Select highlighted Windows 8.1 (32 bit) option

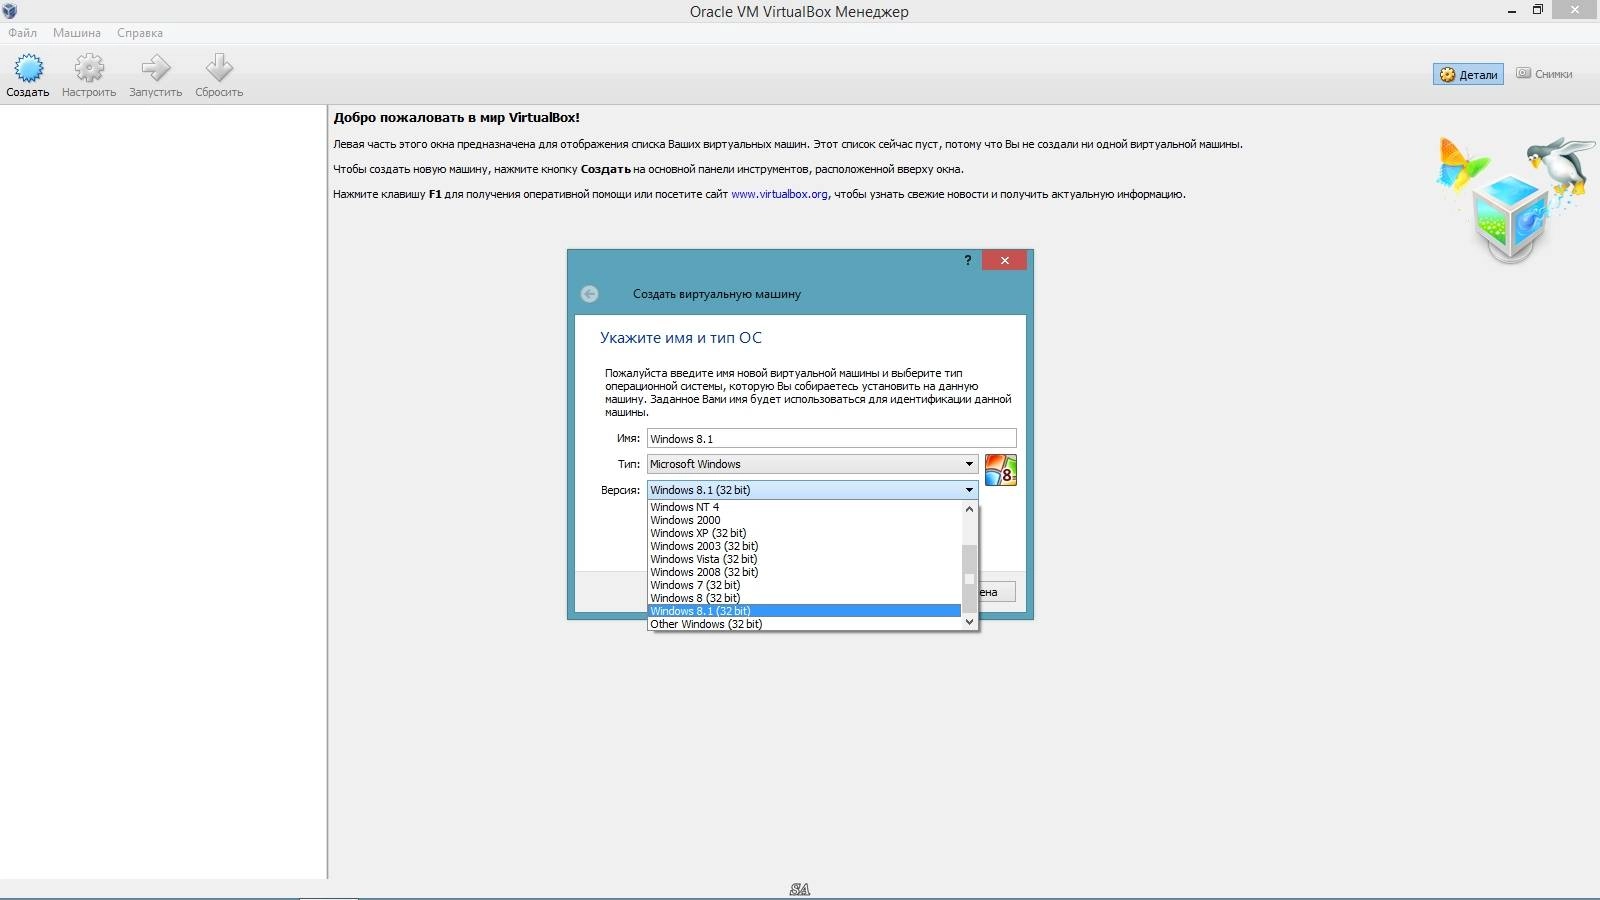click(804, 611)
